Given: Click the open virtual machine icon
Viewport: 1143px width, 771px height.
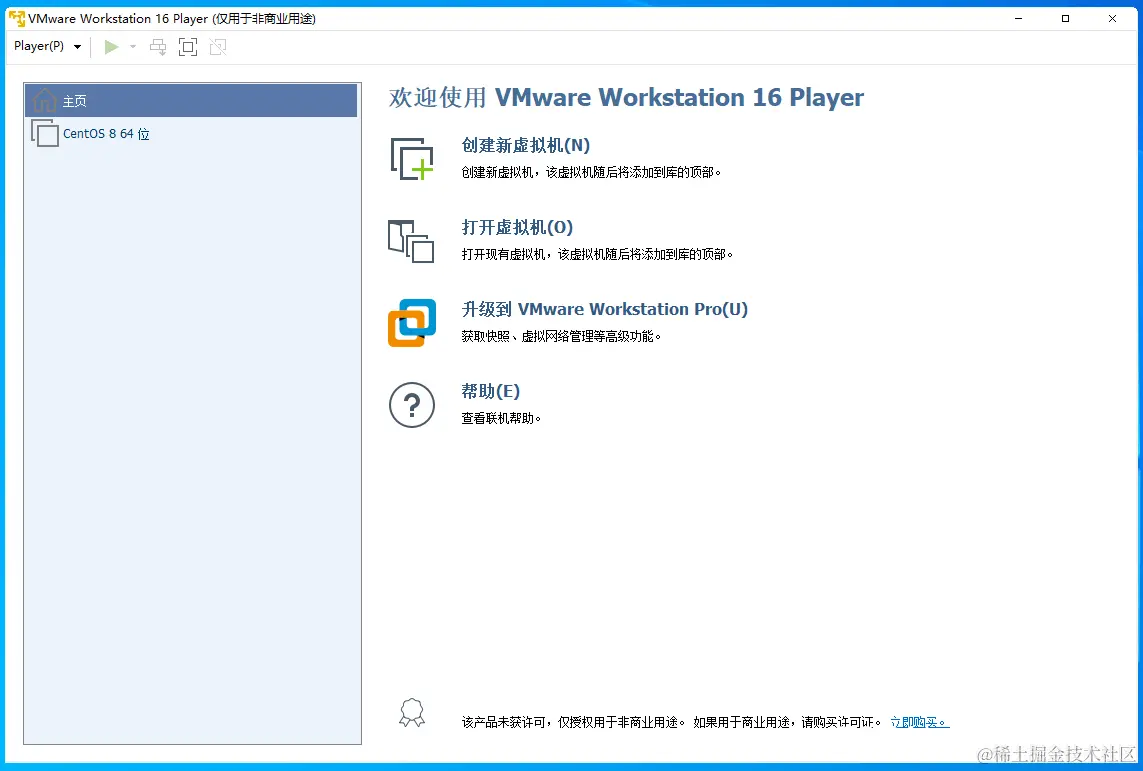Looking at the screenshot, I should [411, 241].
